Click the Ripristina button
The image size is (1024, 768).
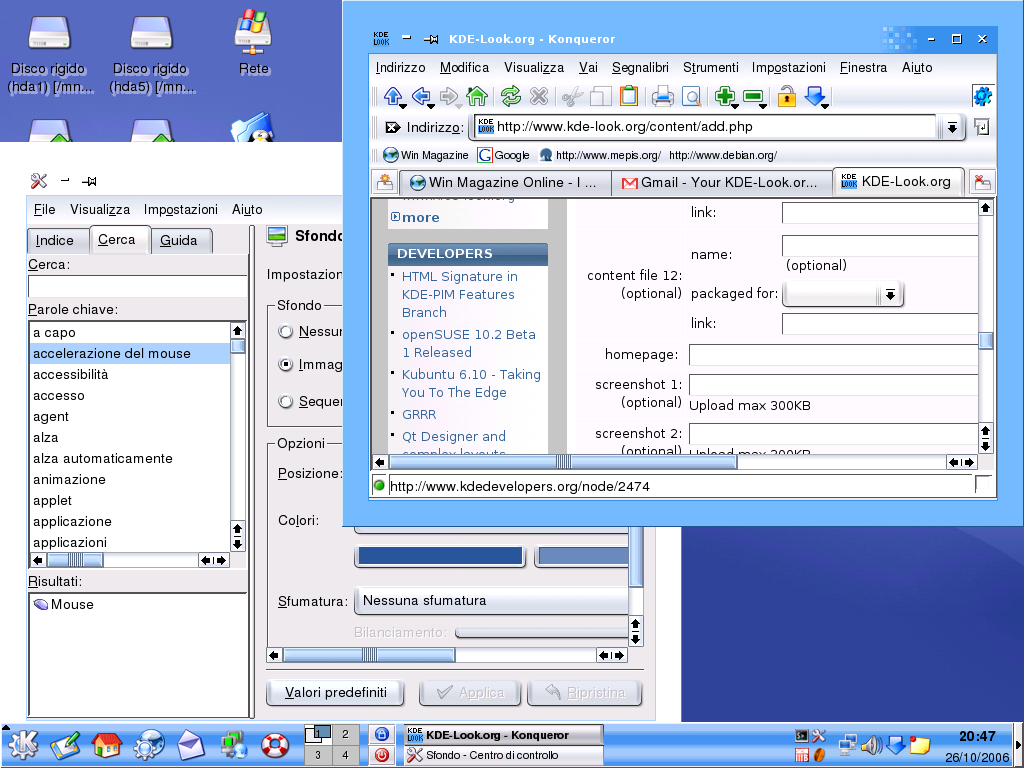(x=584, y=693)
